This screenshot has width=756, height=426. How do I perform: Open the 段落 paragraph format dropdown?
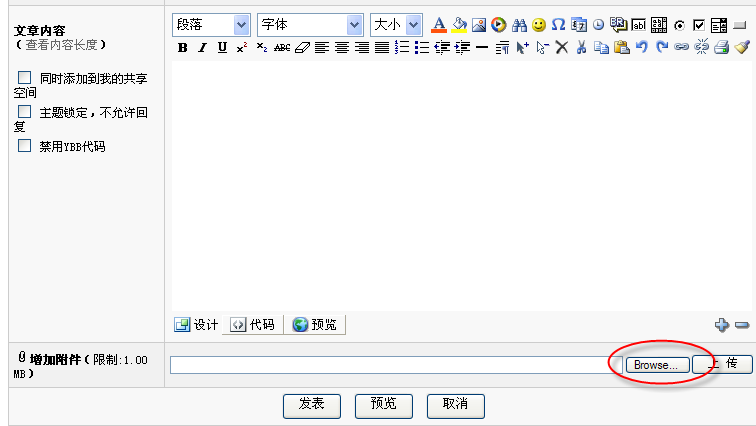pyautogui.click(x=211, y=25)
